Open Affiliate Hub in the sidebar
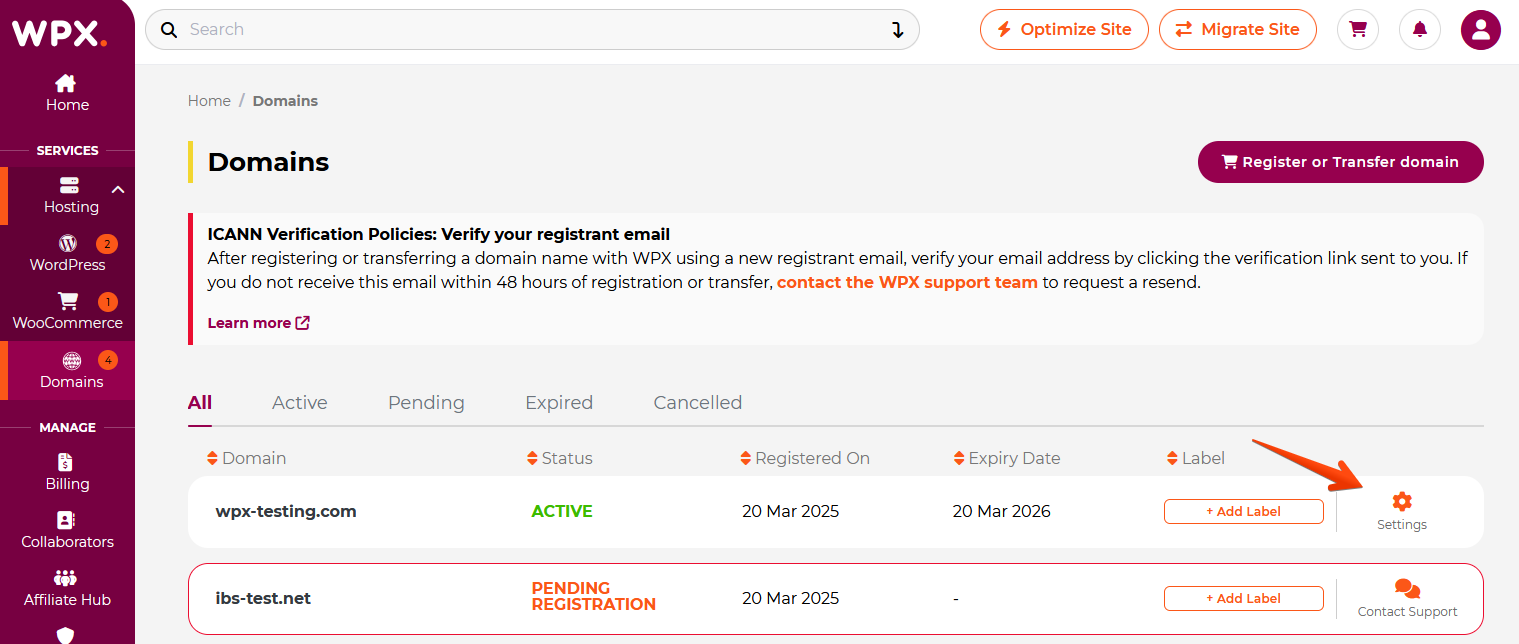1519x644 pixels. coord(67,588)
